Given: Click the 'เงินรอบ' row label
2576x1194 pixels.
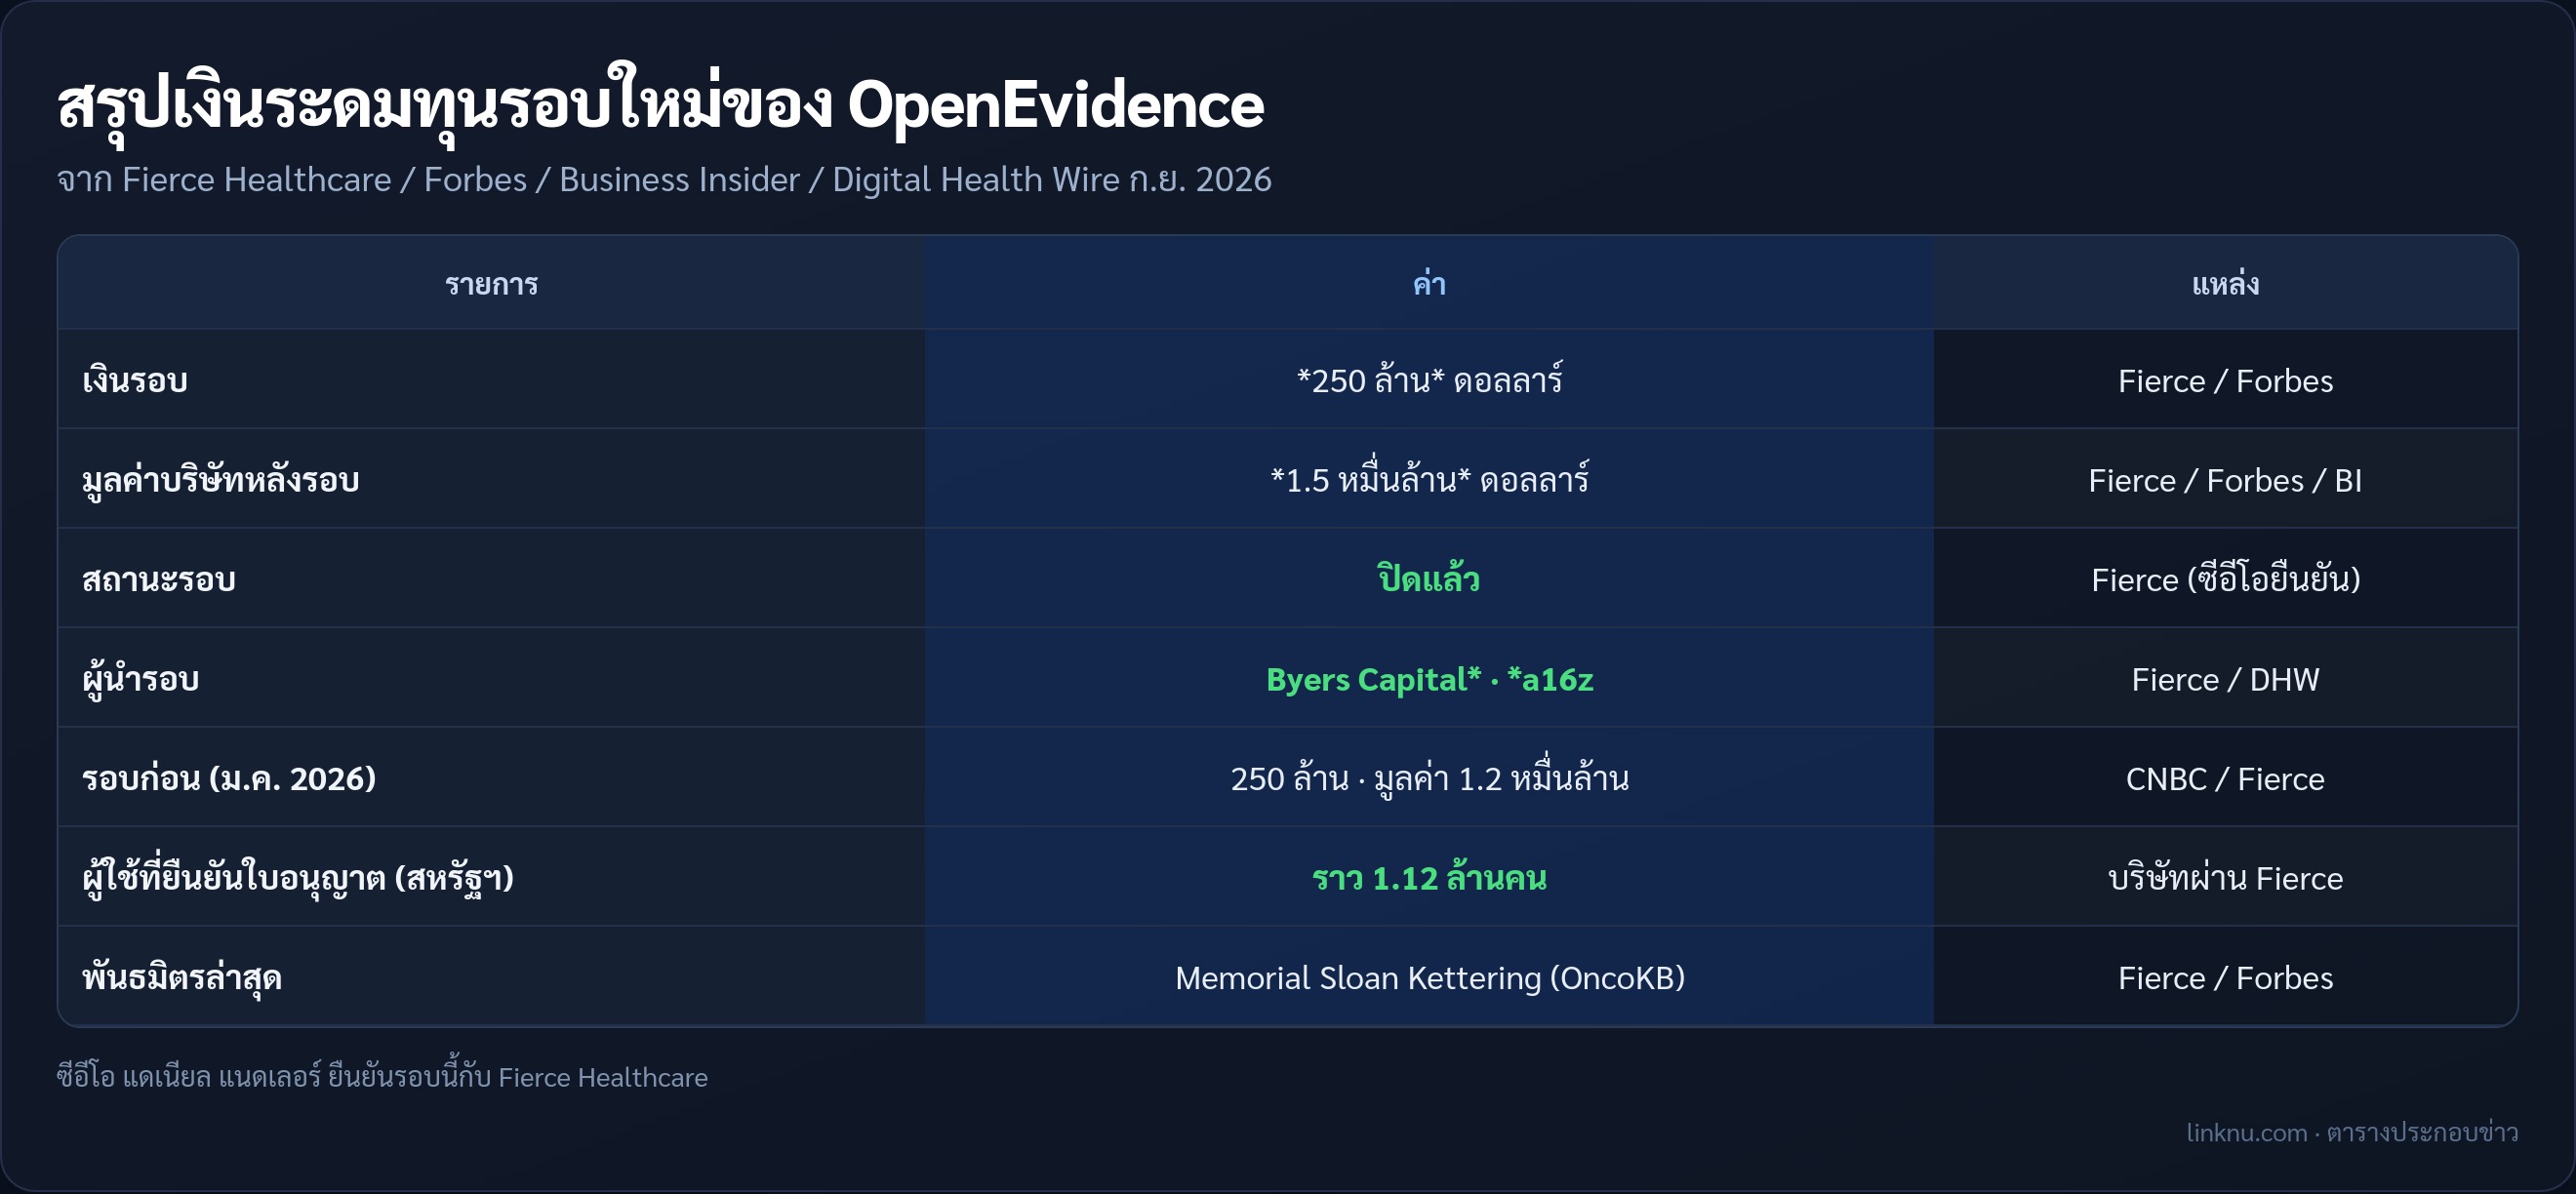Looking at the screenshot, I should click(x=135, y=381).
